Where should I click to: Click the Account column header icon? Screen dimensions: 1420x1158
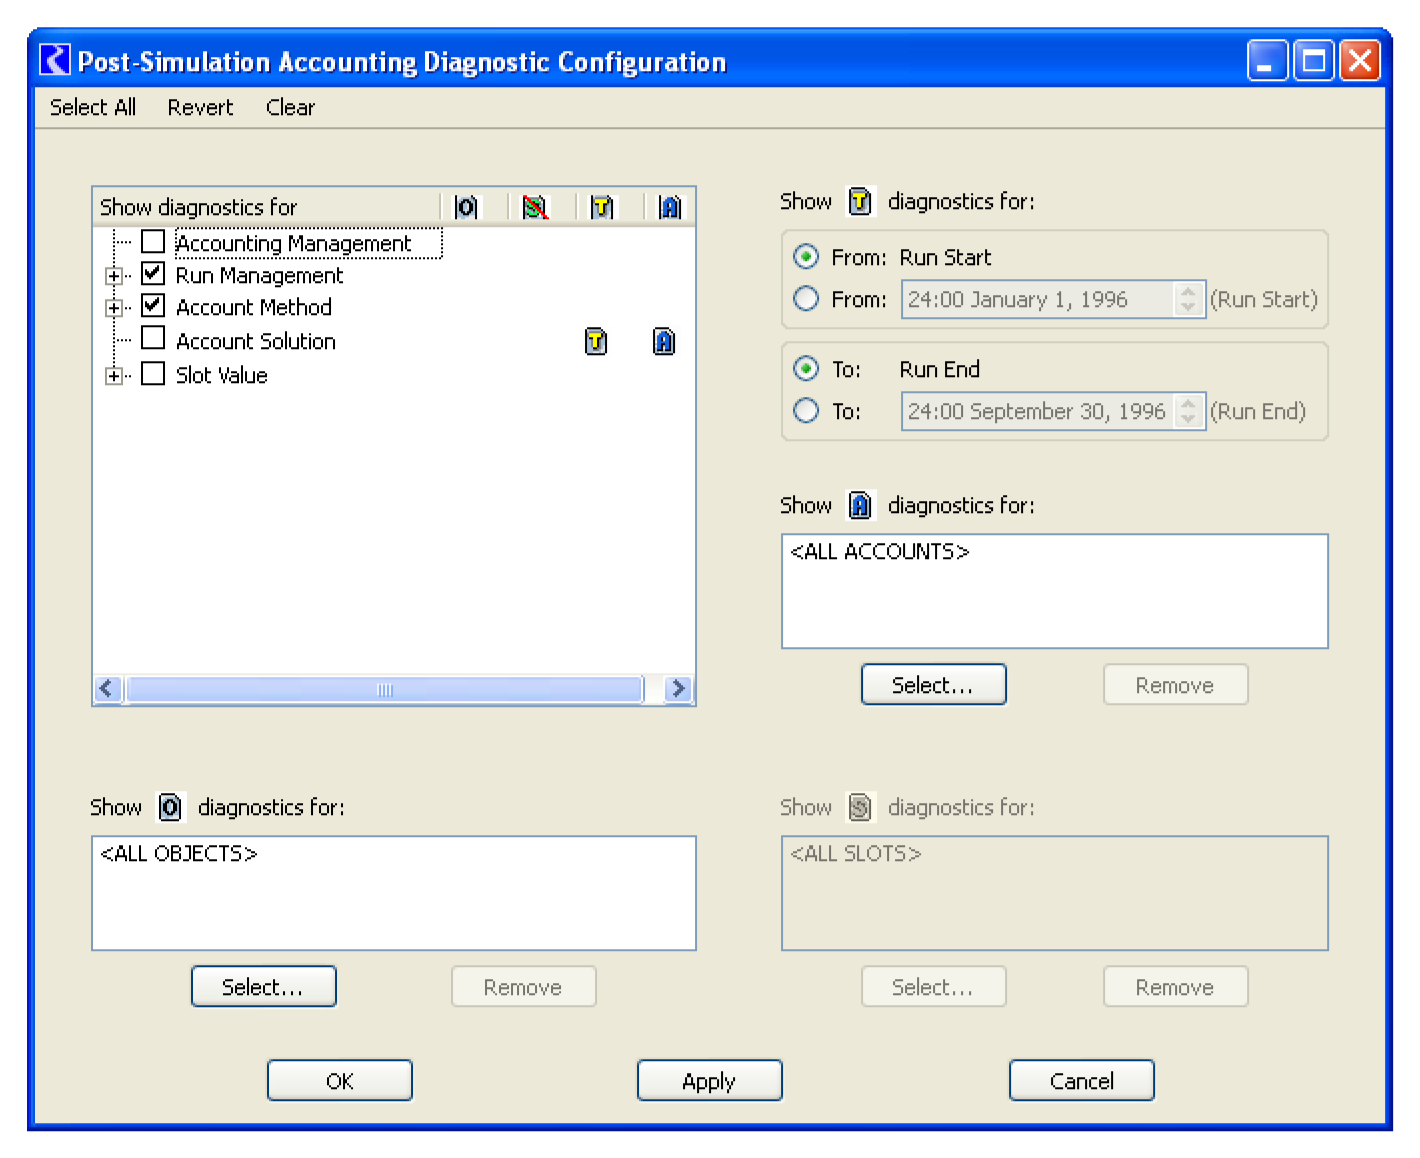coord(670,207)
